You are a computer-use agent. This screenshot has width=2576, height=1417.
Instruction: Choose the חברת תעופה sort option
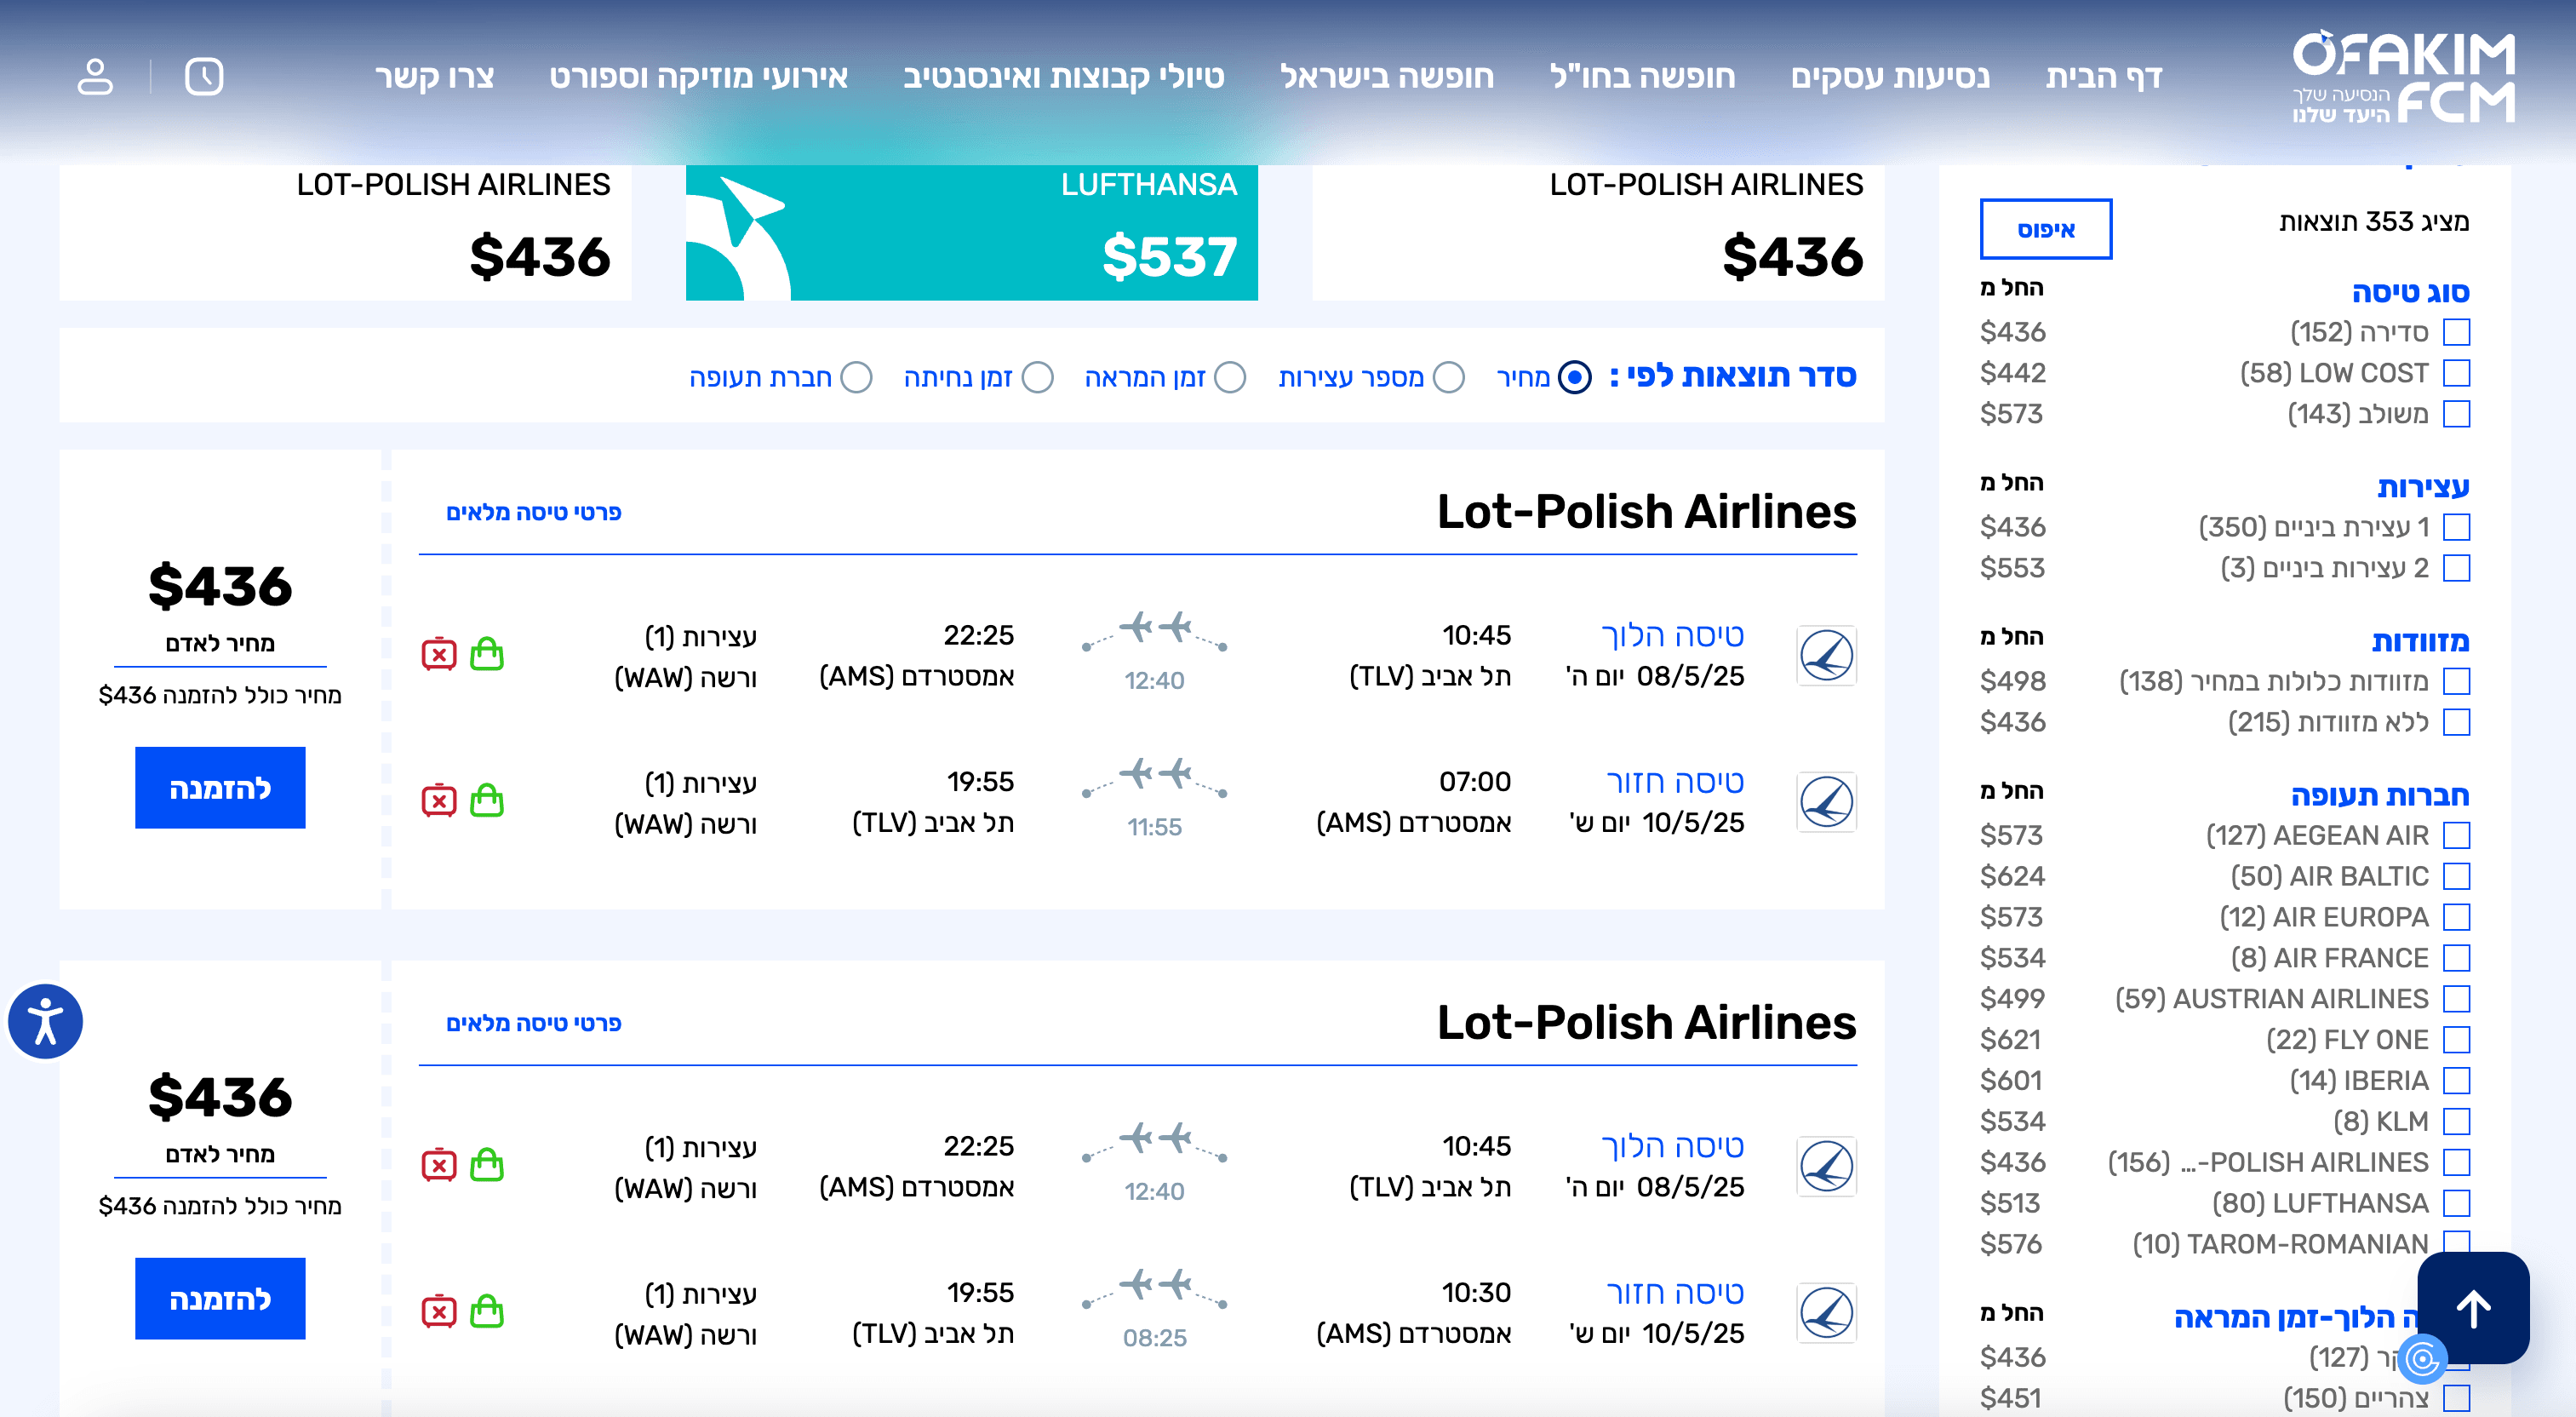tap(856, 377)
